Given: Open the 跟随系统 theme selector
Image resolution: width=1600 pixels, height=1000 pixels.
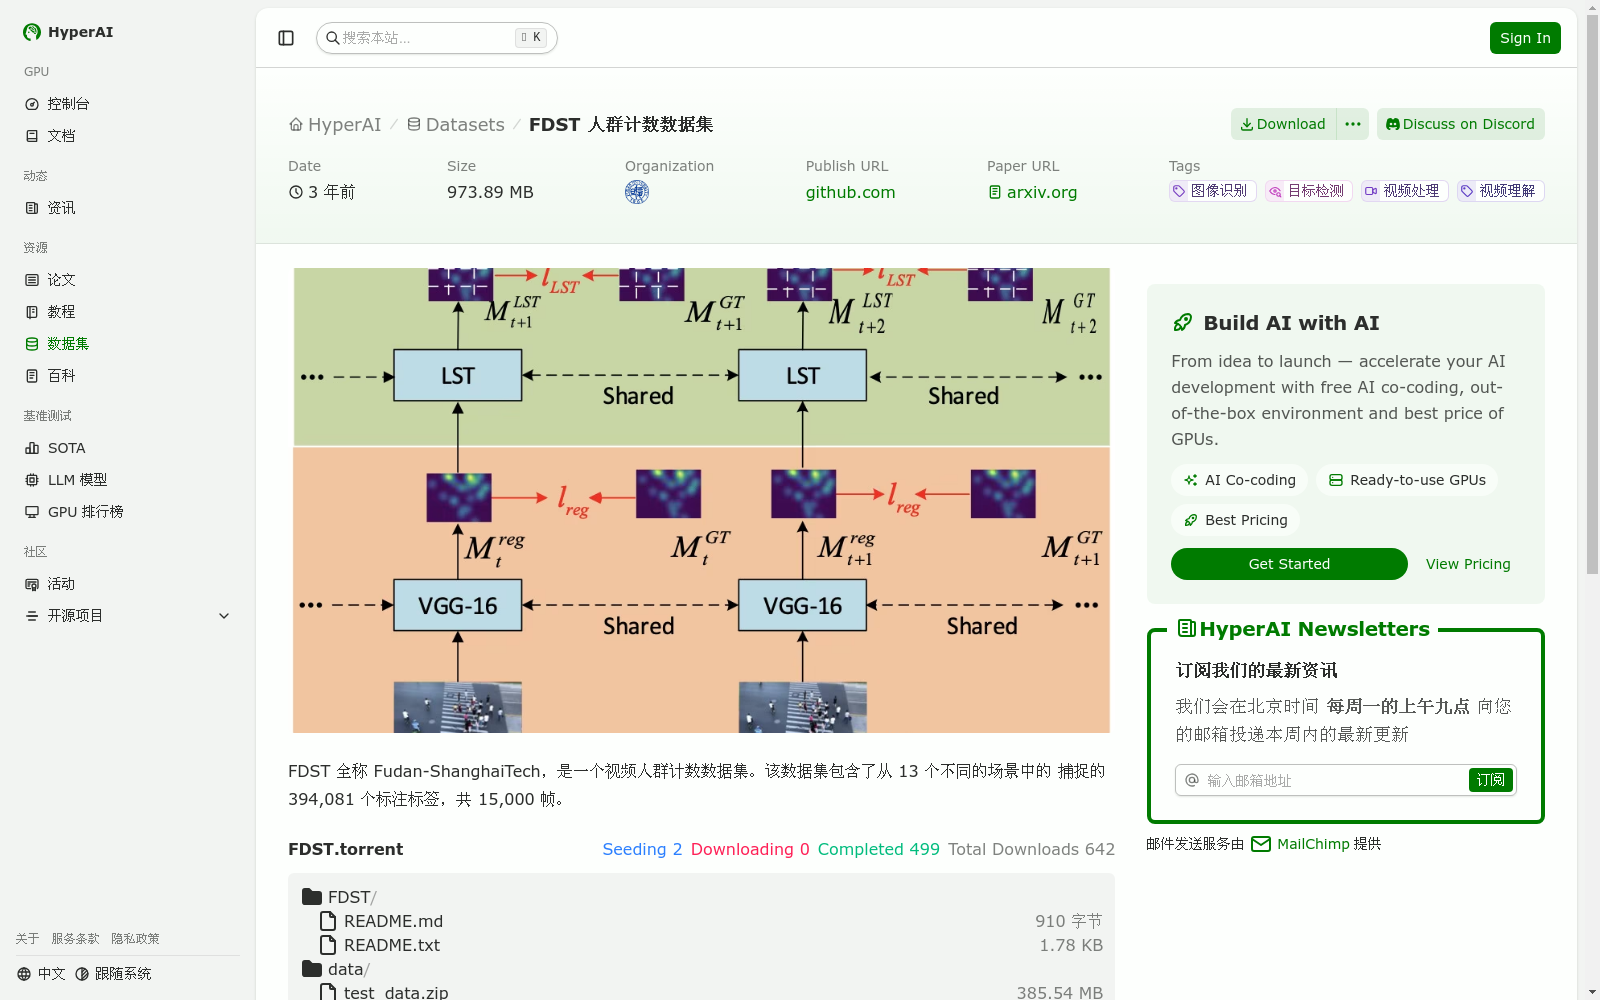Looking at the screenshot, I should pos(113,974).
